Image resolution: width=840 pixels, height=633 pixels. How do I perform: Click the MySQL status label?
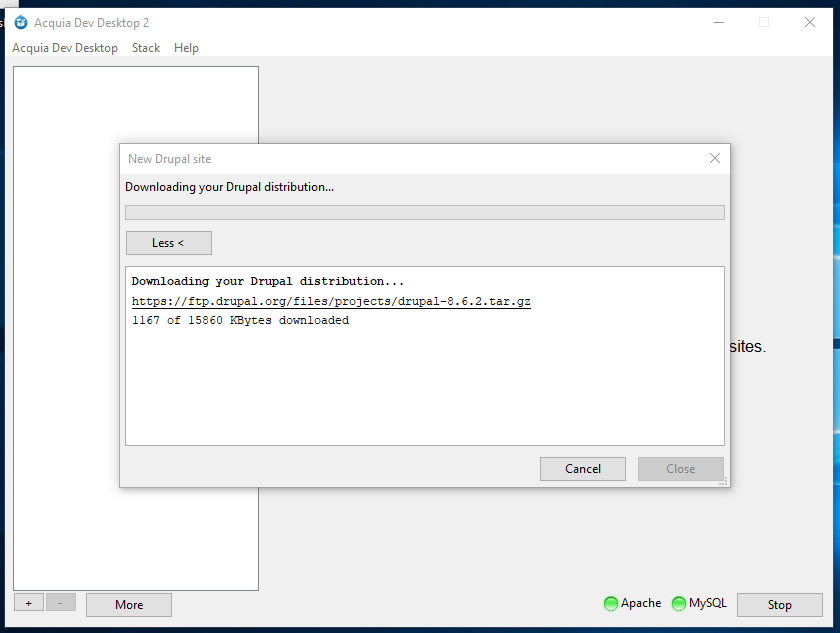(x=708, y=603)
